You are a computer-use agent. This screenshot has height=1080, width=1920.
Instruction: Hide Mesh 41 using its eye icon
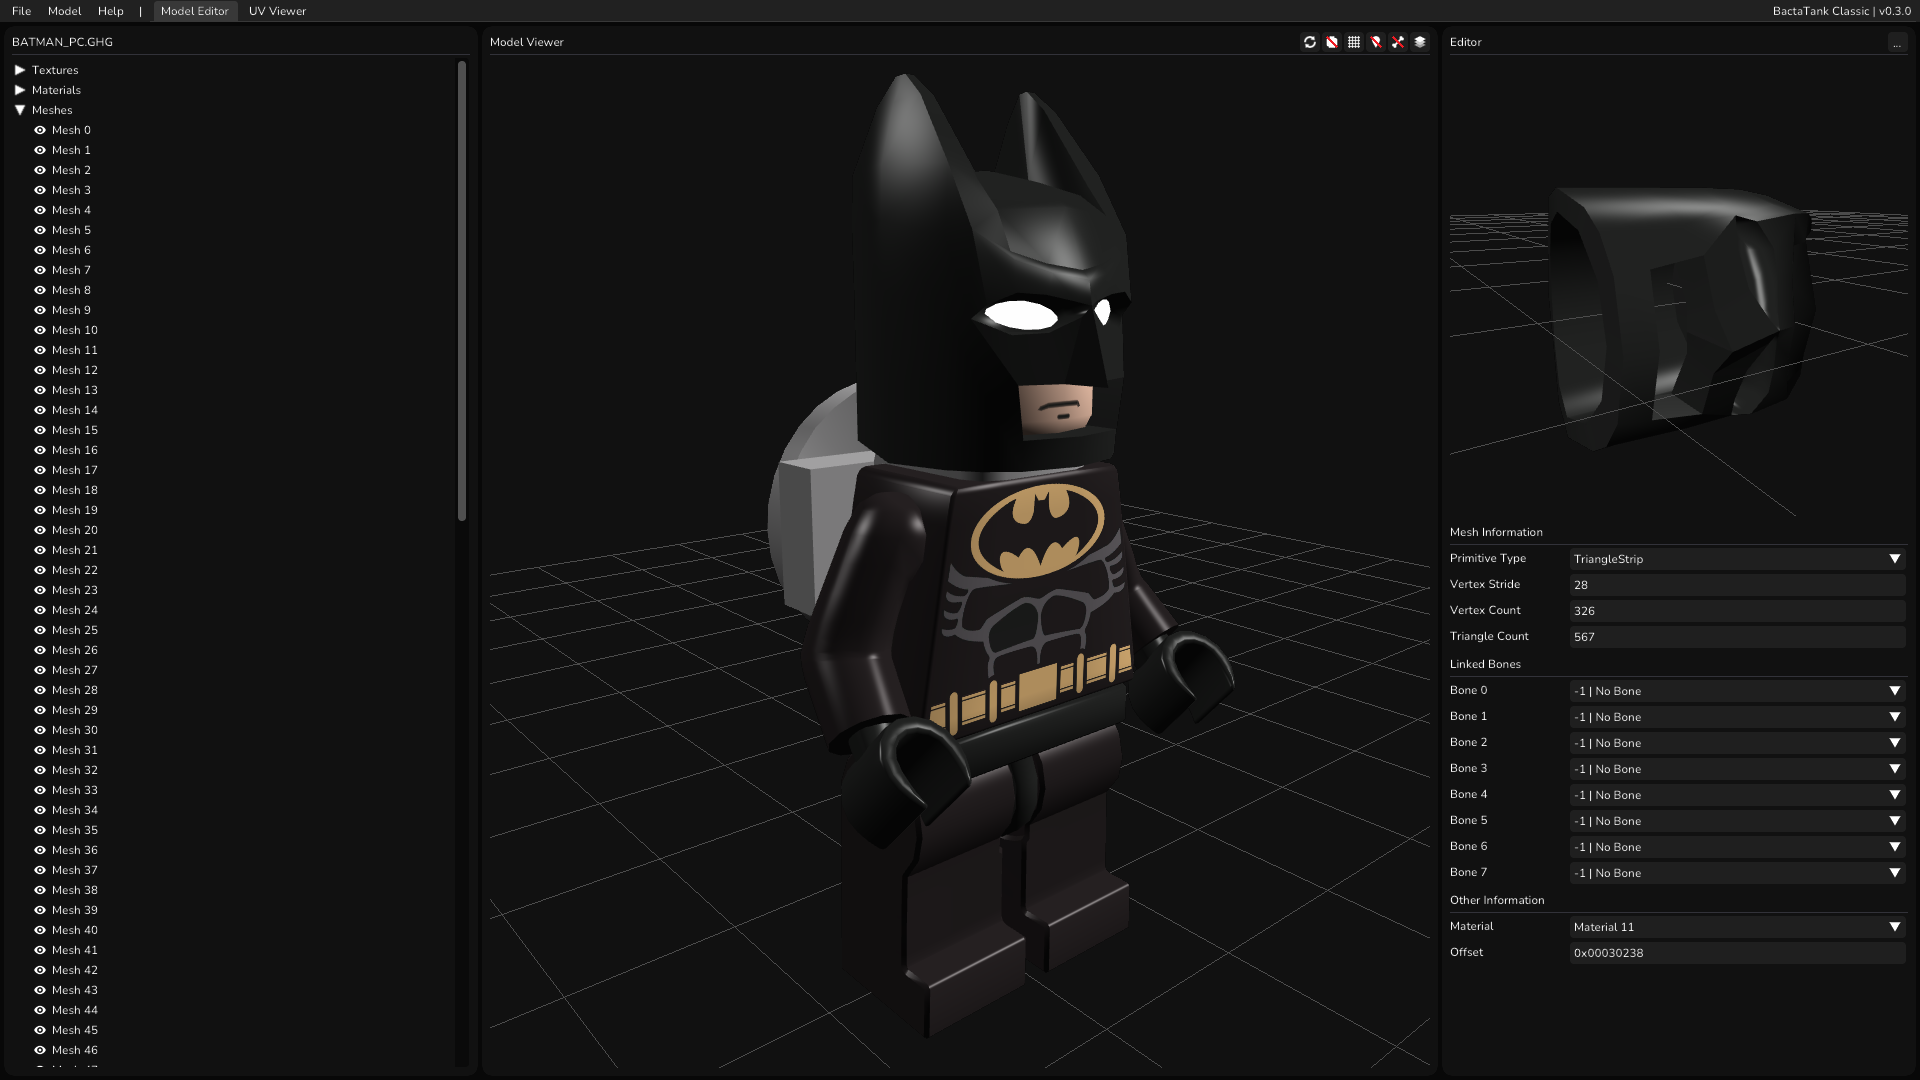40,950
